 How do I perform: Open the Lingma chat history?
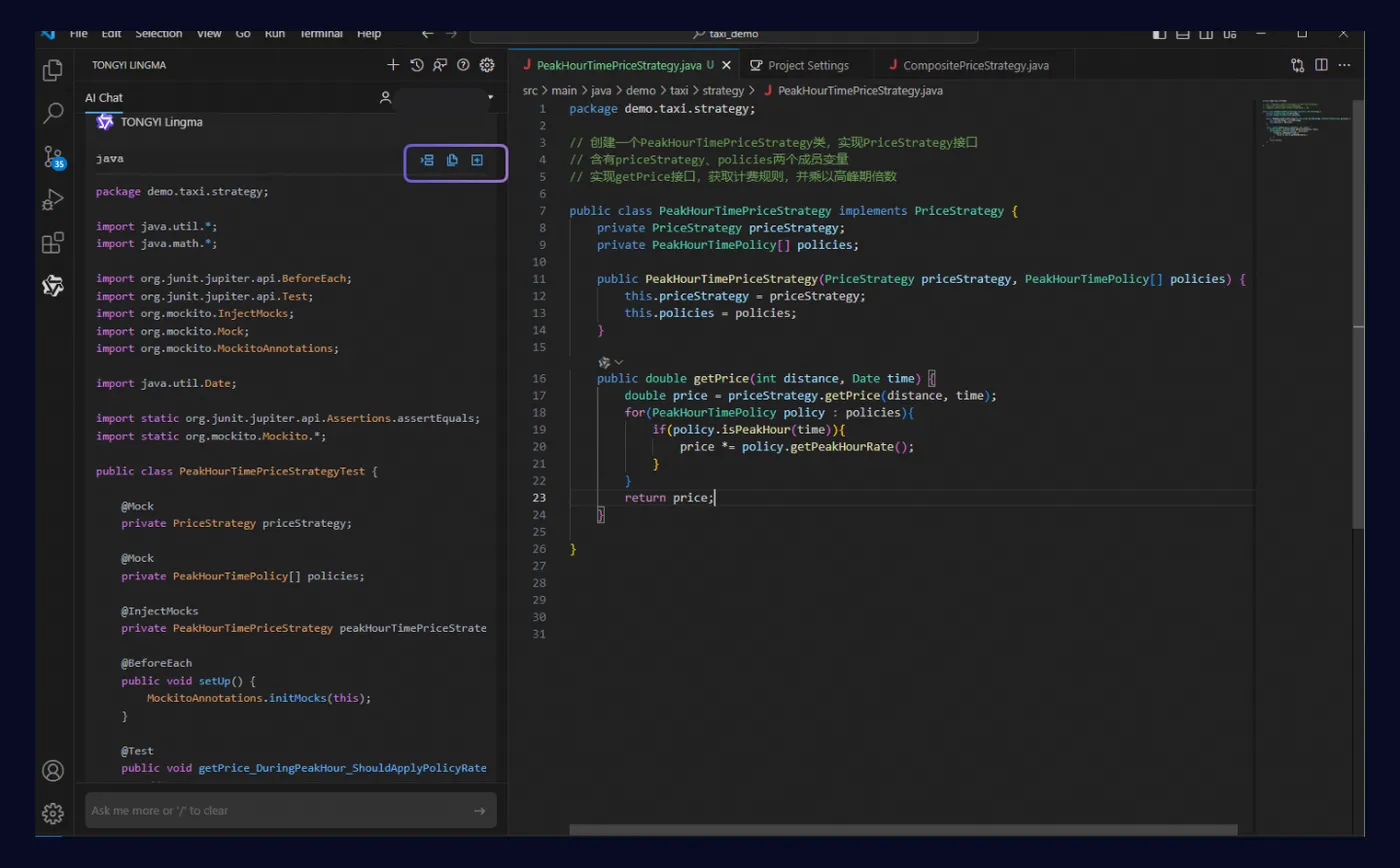[x=416, y=65]
